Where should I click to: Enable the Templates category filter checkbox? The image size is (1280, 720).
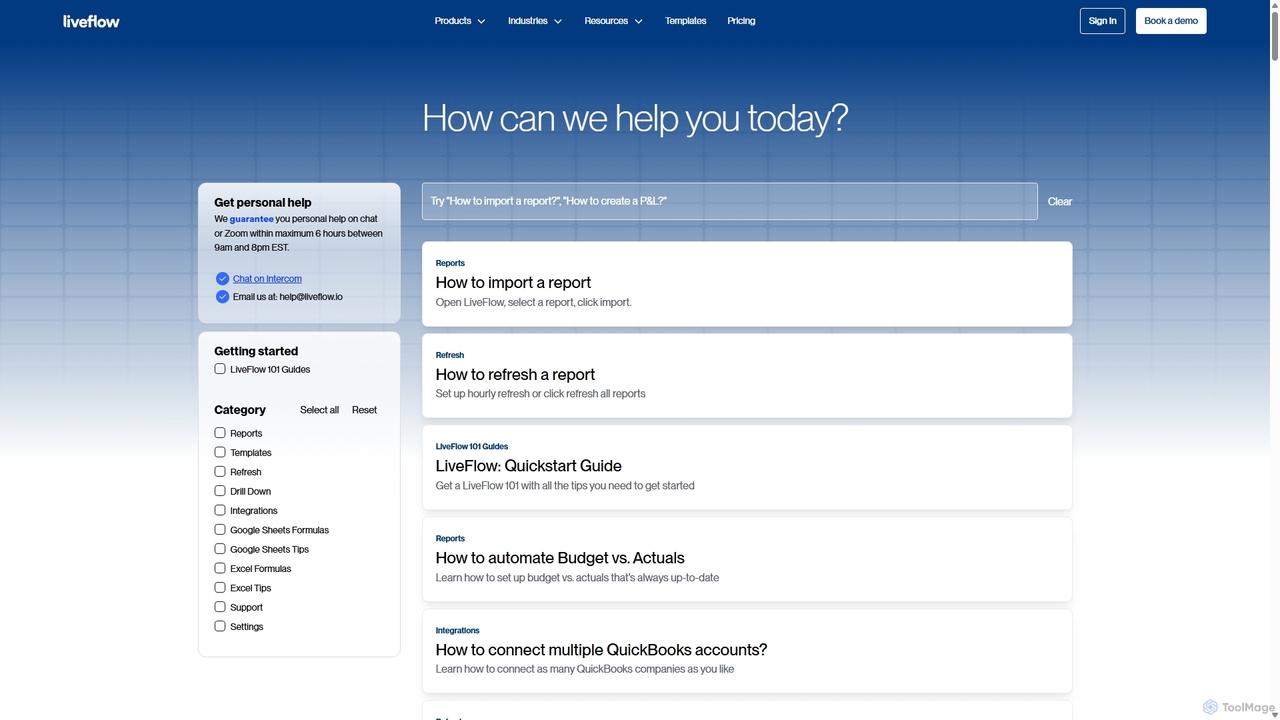click(220, 452)
